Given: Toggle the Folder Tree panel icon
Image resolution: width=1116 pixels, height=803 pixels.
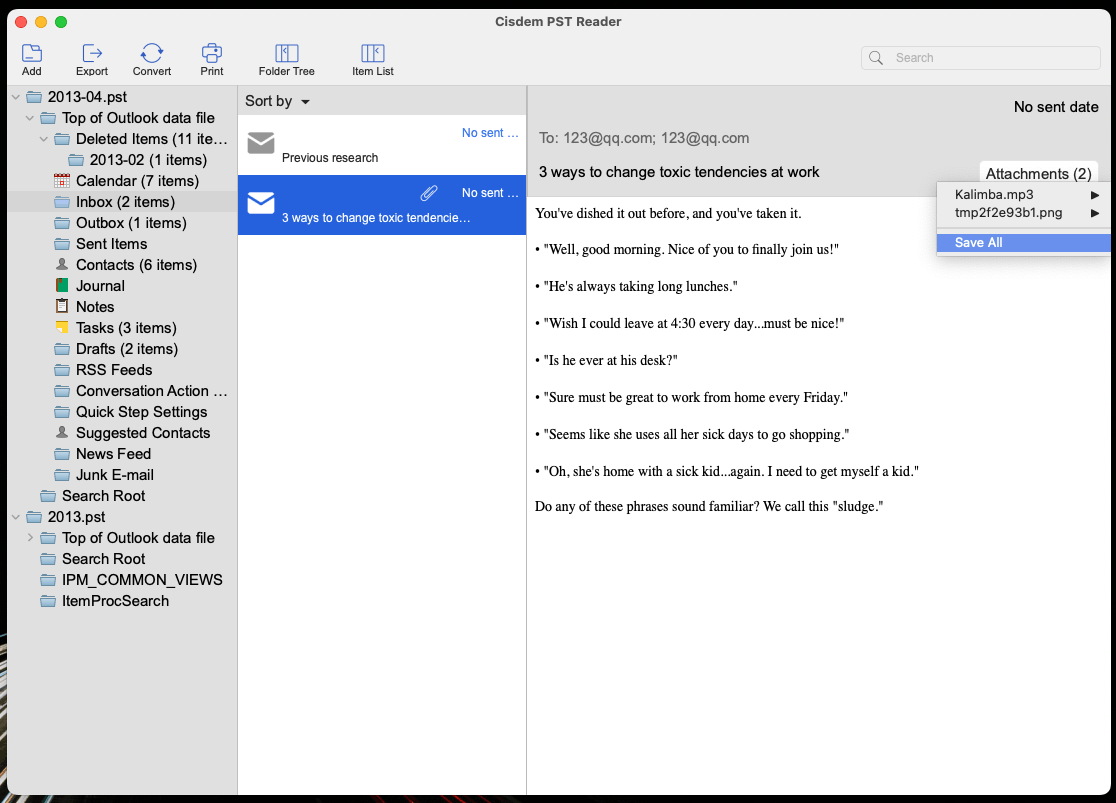Looking at the screenshot, I should pyautogui.click(x=287, y=53).
